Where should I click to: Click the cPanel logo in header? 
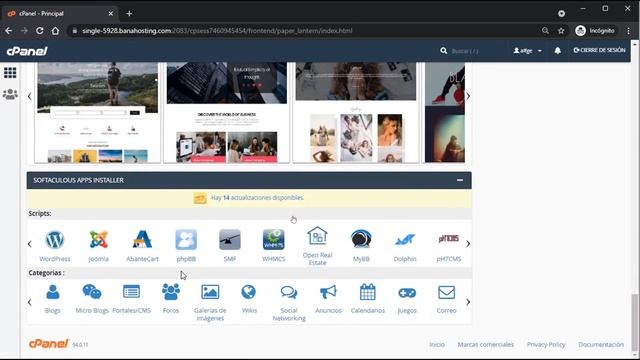coord(27,51)
